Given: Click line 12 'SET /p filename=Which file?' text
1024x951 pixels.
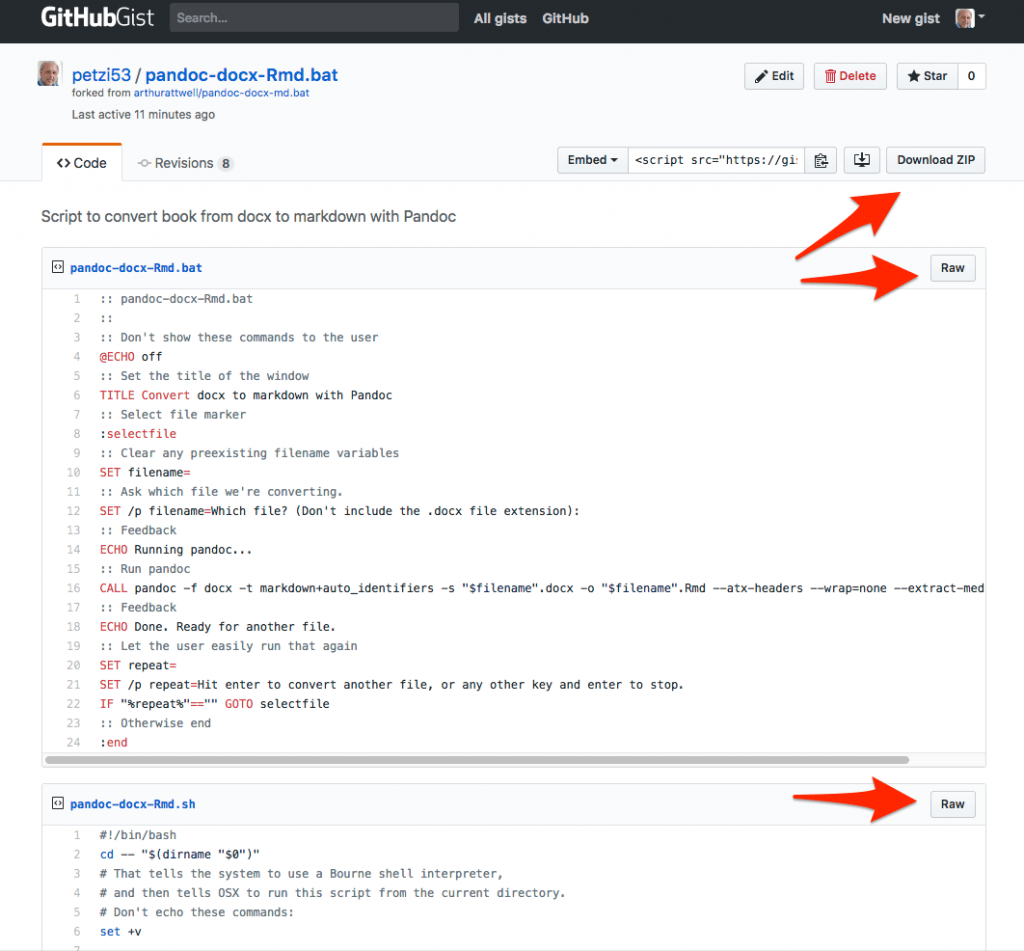Looking at the screenshot, I should click(x=340, y=511).
